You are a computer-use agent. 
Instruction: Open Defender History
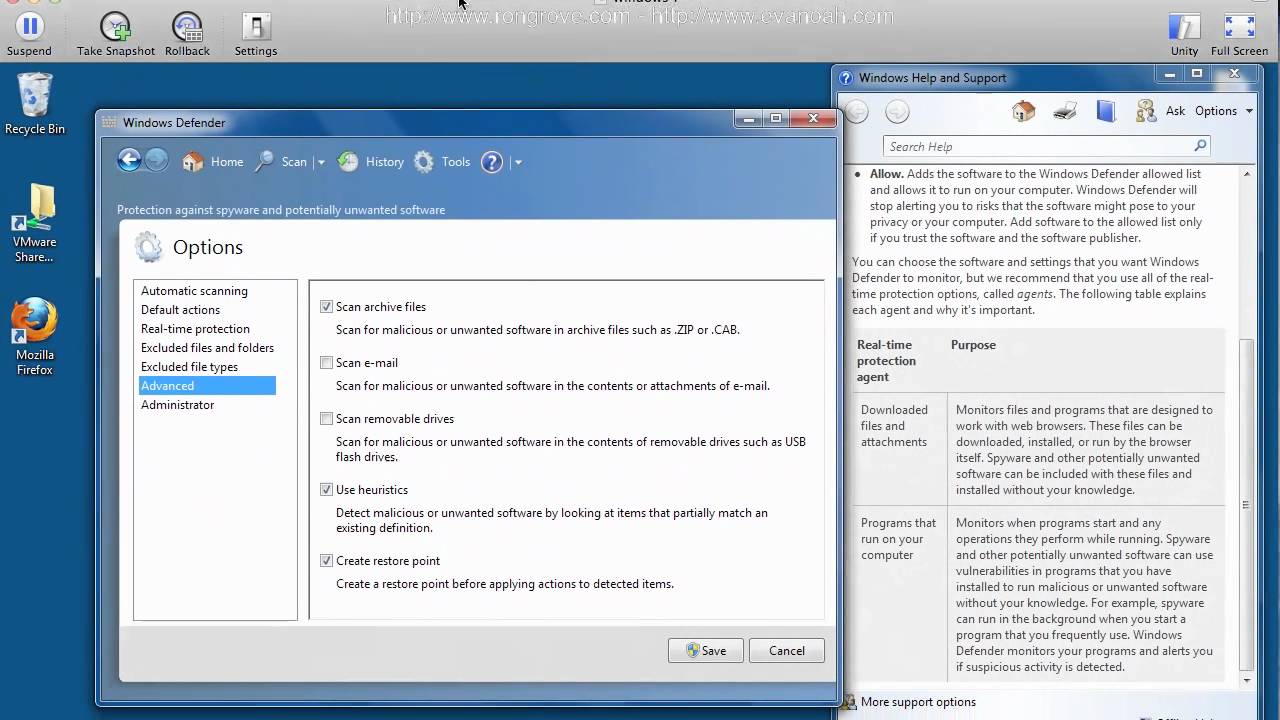[x=371, y=162]
